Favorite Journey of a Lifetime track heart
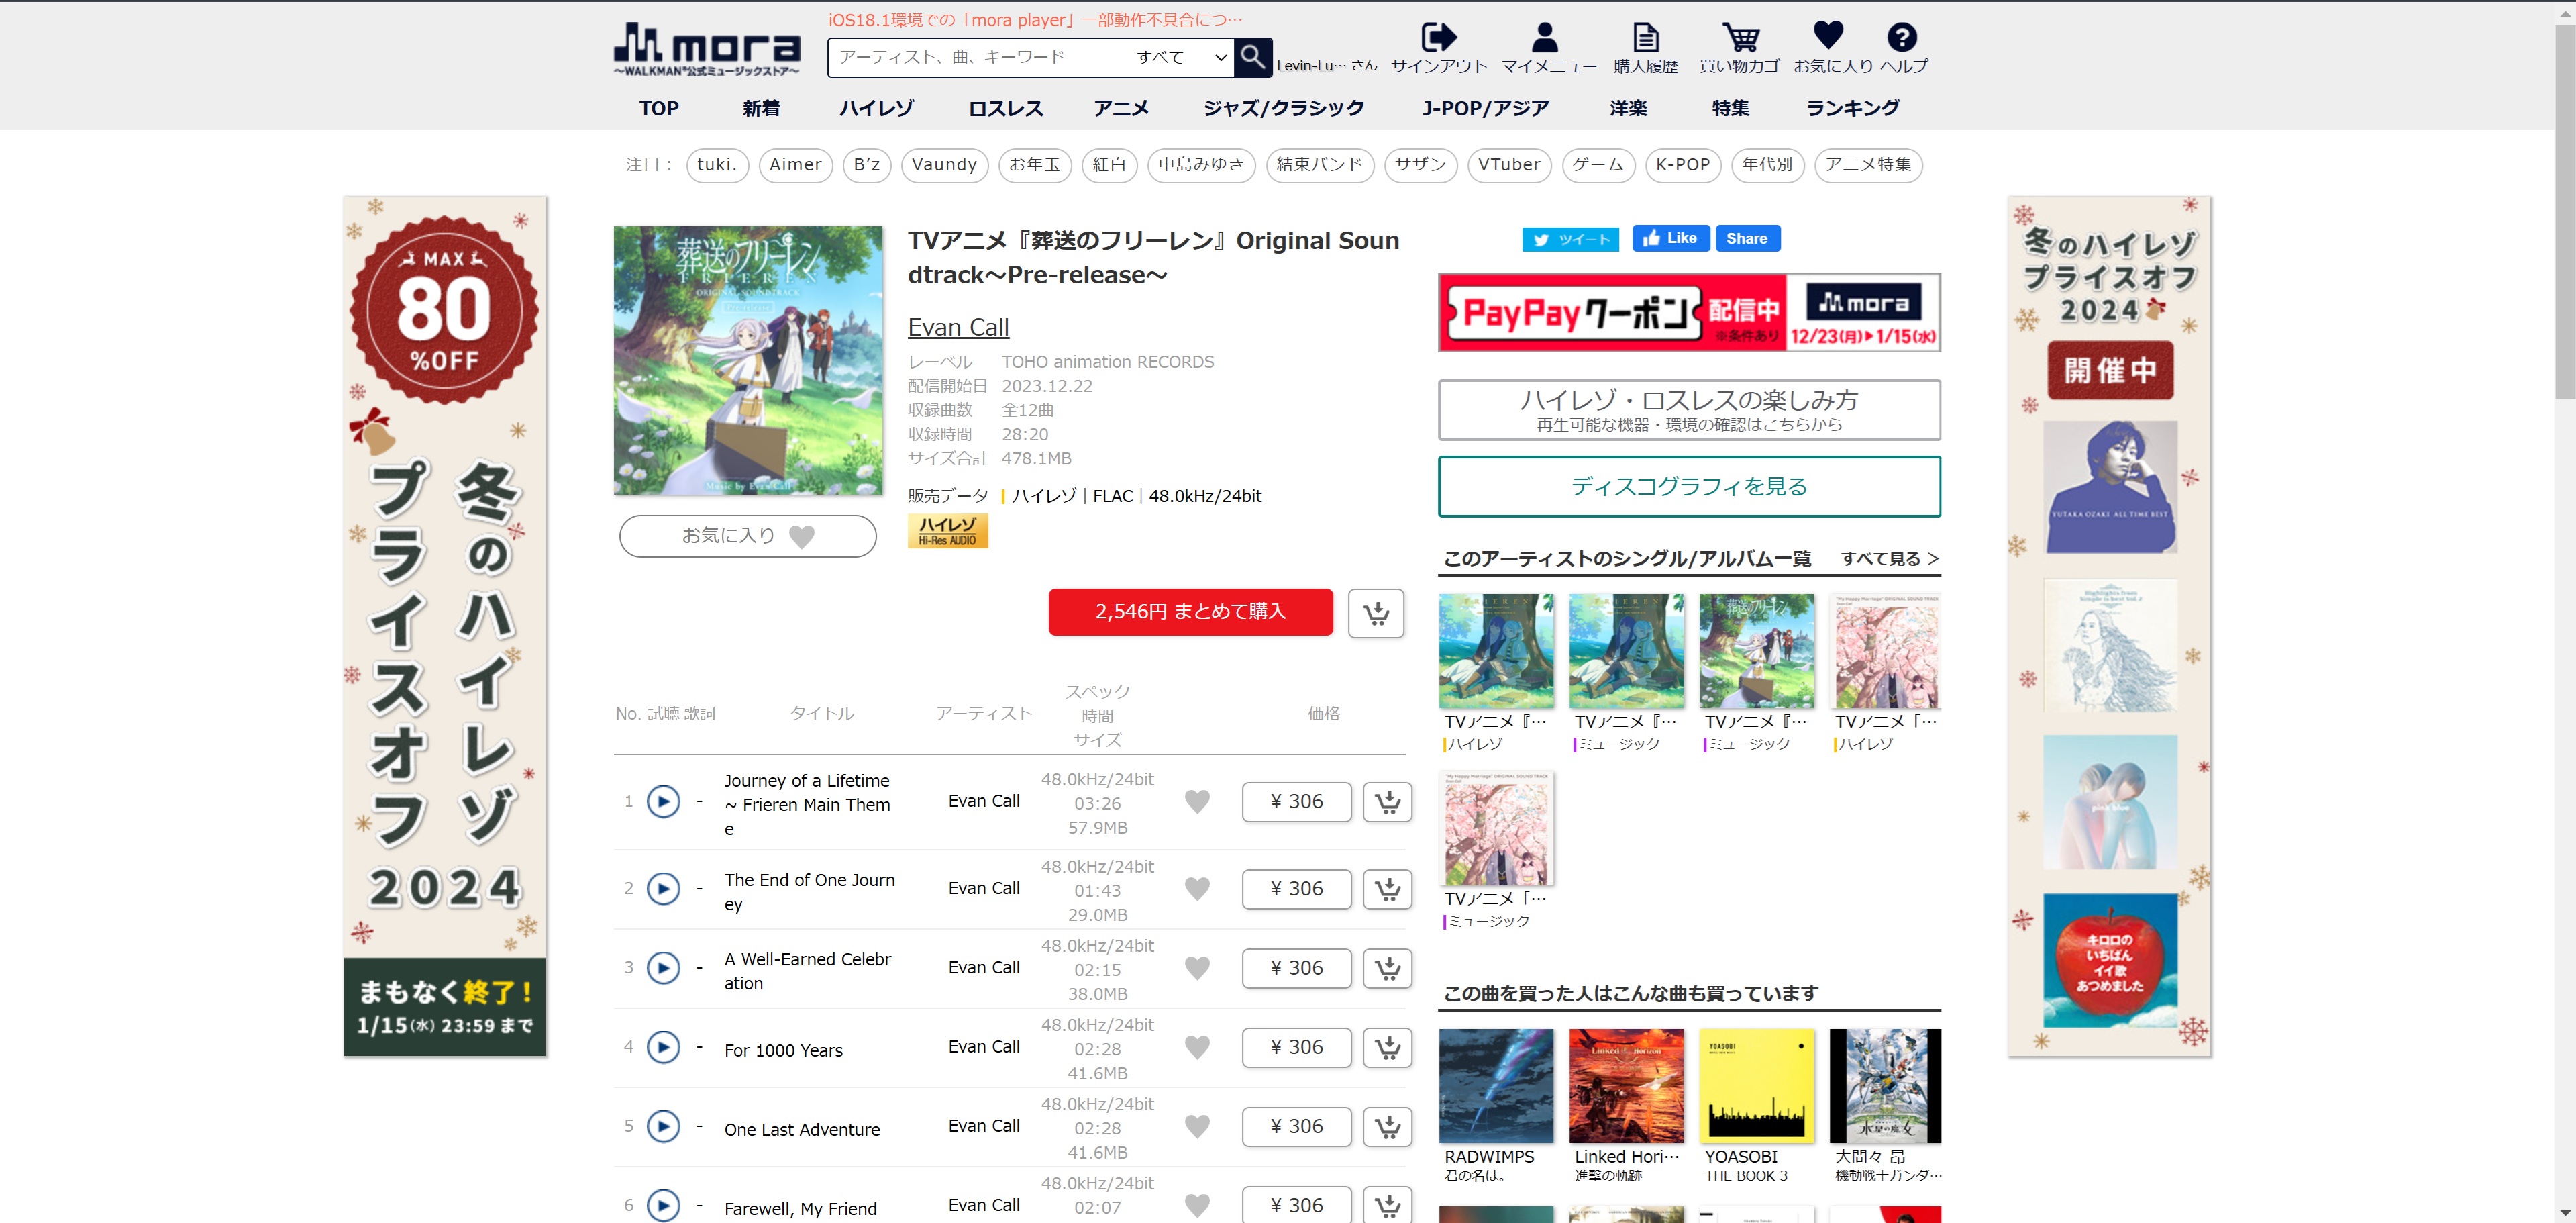2576x1223 pixels. [1197, 802]
